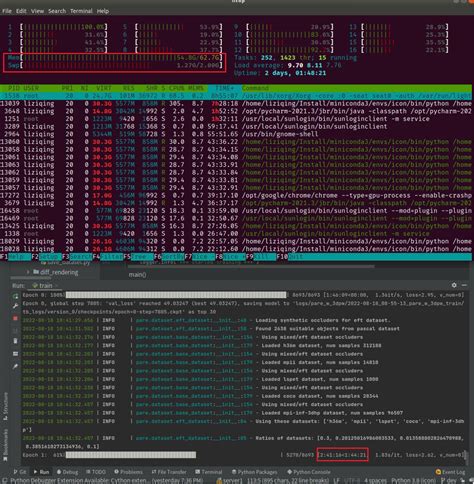Click F3 Search in htop
Viewport: 474px width, 484px height.
[x=77, y=257]
